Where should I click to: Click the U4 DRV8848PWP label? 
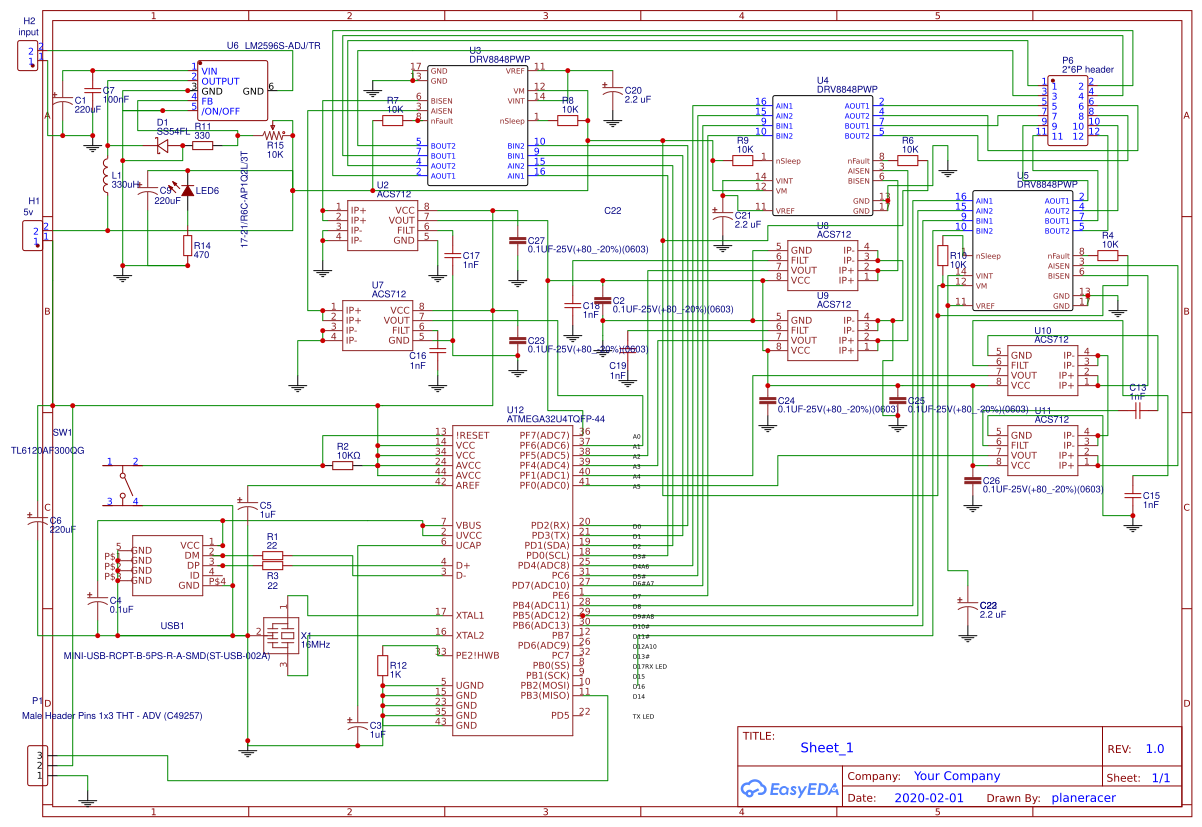click(x=847, y=85)
